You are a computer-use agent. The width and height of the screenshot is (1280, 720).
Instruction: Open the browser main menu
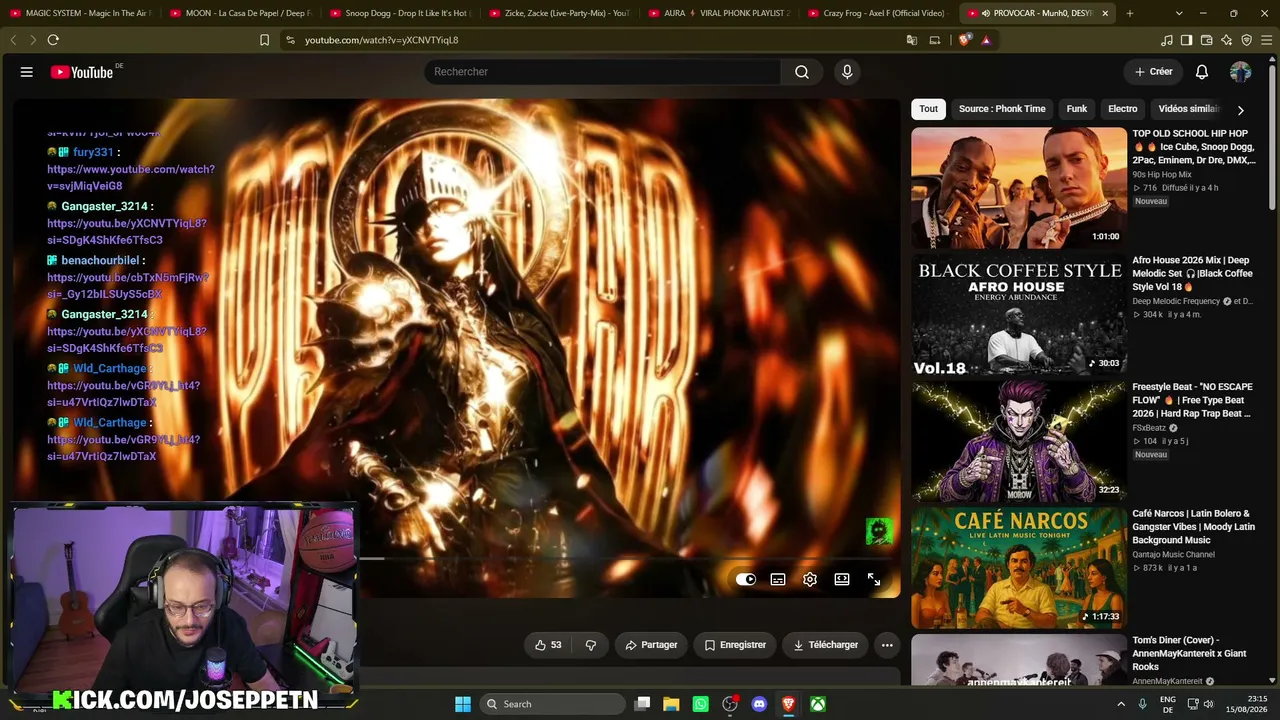tap(1266, 40)
